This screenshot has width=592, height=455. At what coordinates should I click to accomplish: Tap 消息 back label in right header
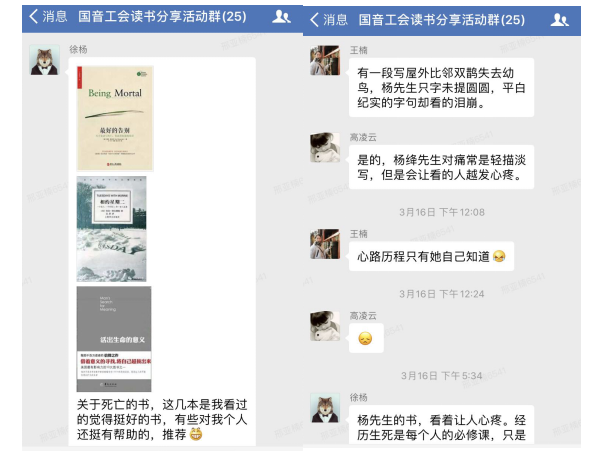(335, 20)
